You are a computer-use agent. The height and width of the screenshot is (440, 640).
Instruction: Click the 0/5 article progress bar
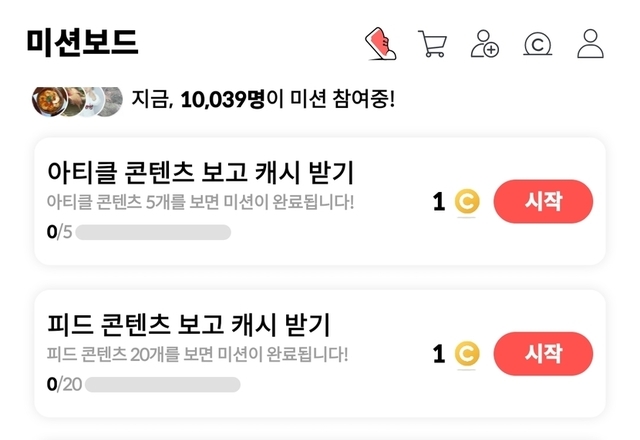pyautogui.click(x=153, y=233)
